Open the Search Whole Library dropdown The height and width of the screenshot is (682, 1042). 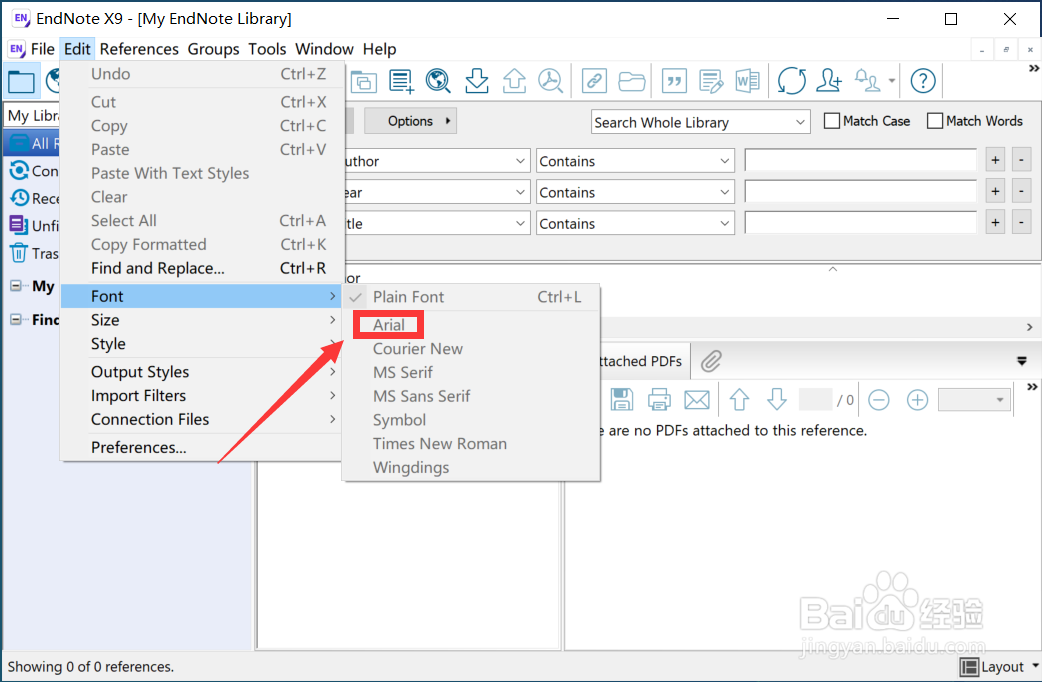[700, 122]
